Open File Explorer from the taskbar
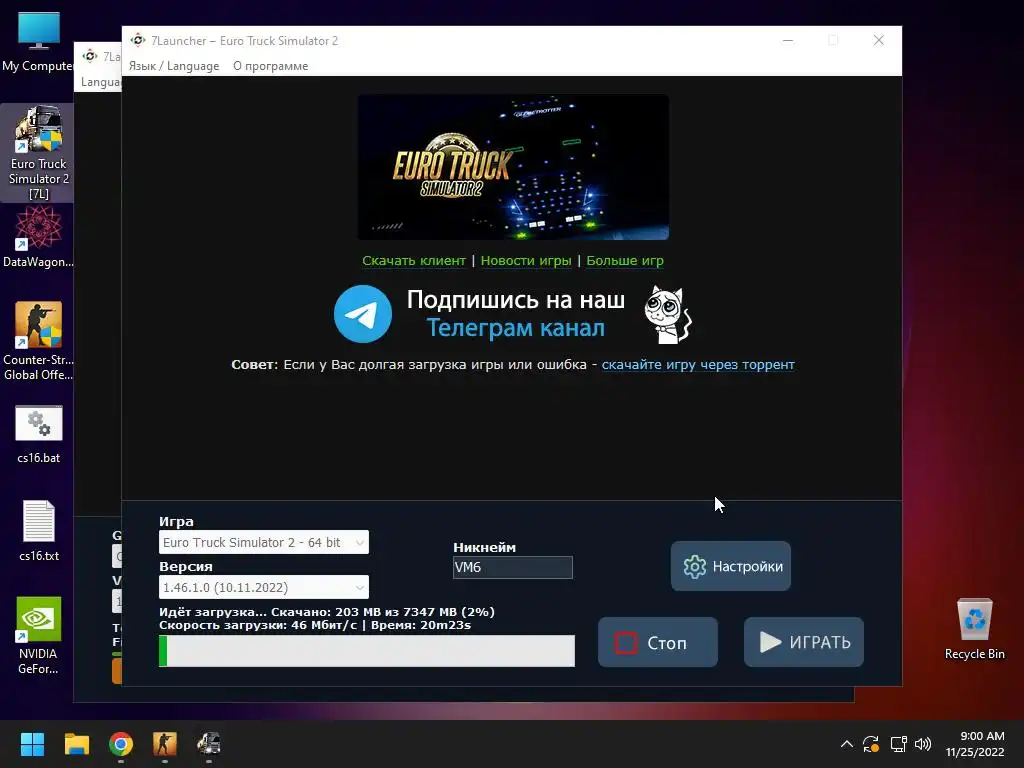The width and height of the screenshot is (1024, 768). tap(76, 744)
